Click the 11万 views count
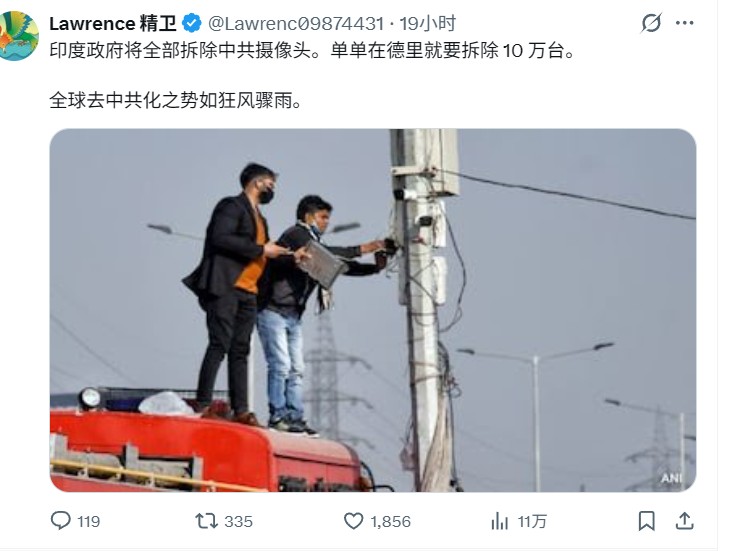730x551 pixels. click(532, 521)
